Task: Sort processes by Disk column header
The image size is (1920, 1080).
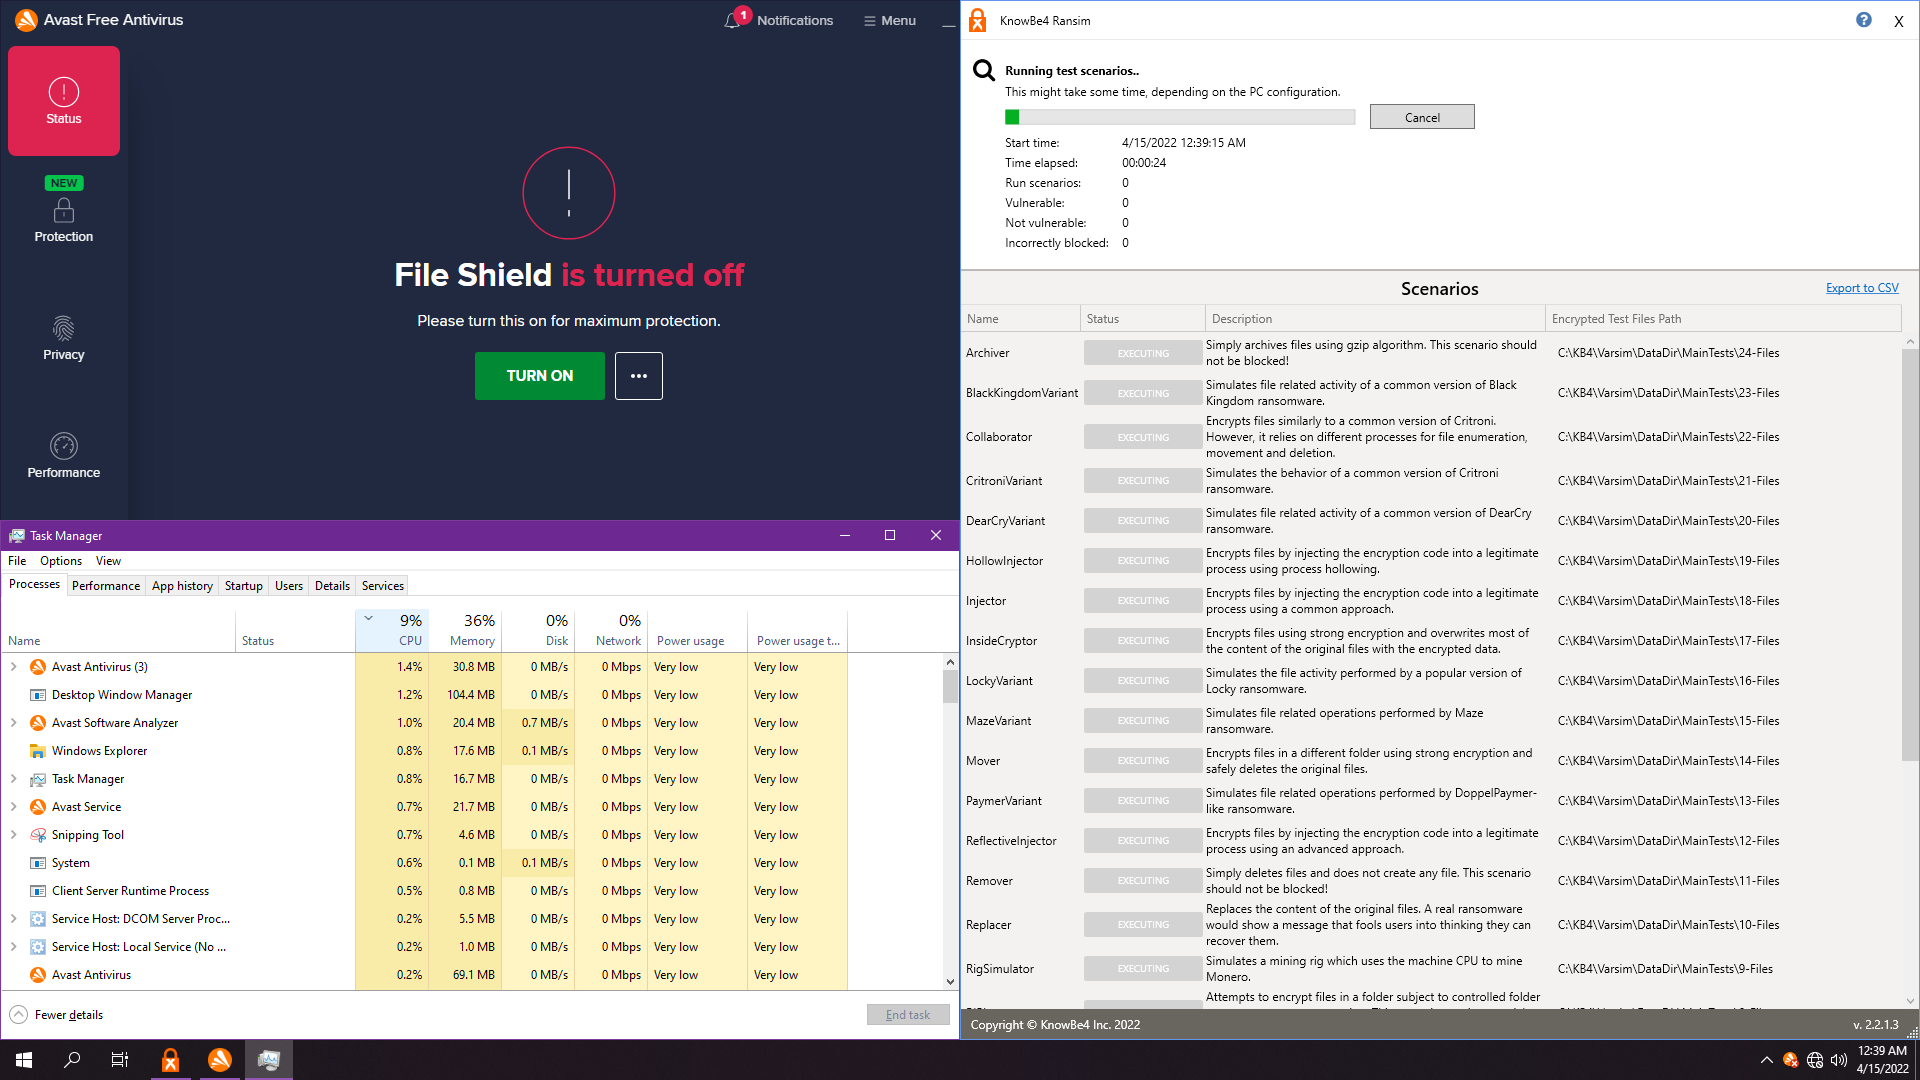Action: (x=538, y=630)
